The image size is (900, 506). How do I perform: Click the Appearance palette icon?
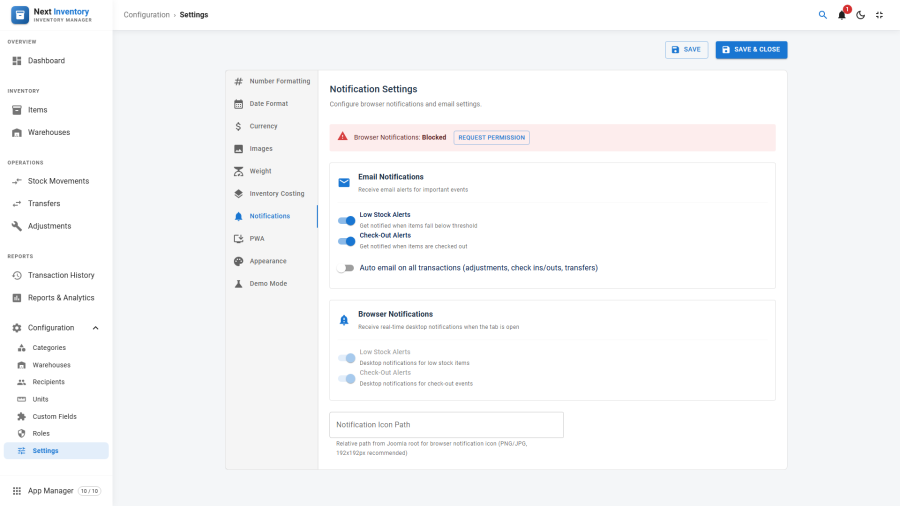[x=238, y=261]
